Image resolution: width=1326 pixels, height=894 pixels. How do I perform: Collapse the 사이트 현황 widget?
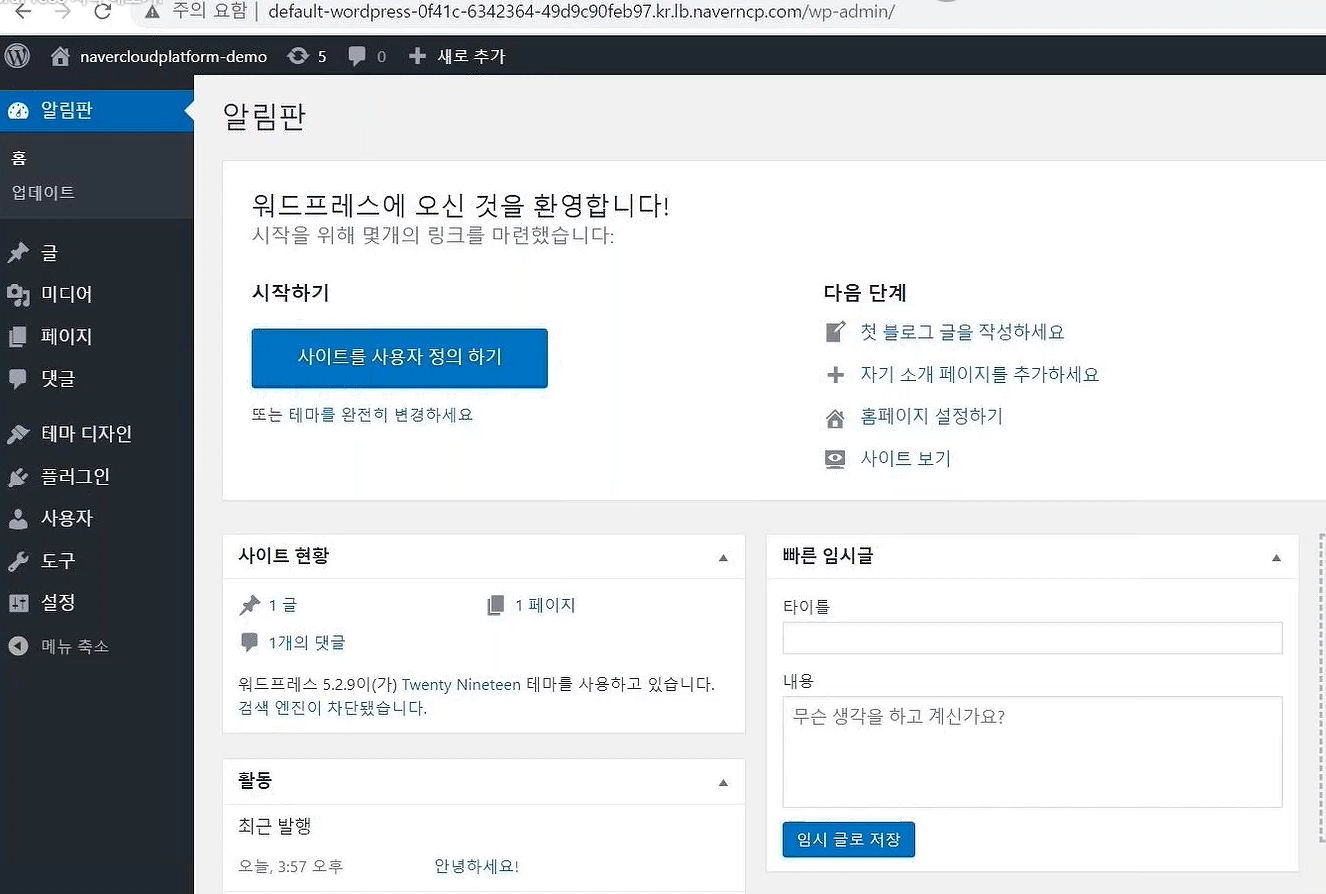[723, 558]
